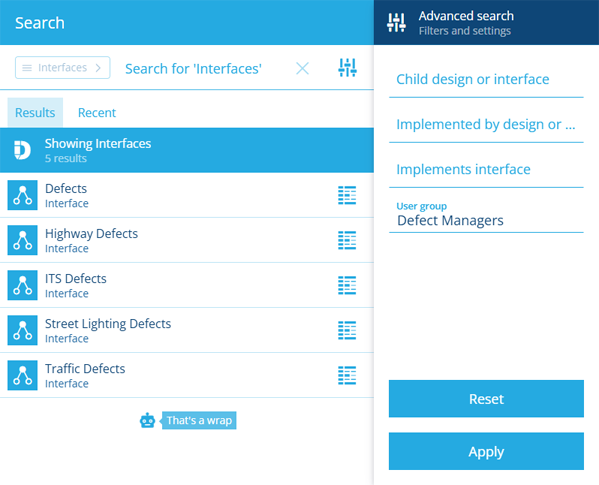Open the Child design or interface filter
The image size is (599, 485).
(x=486, y=79)
